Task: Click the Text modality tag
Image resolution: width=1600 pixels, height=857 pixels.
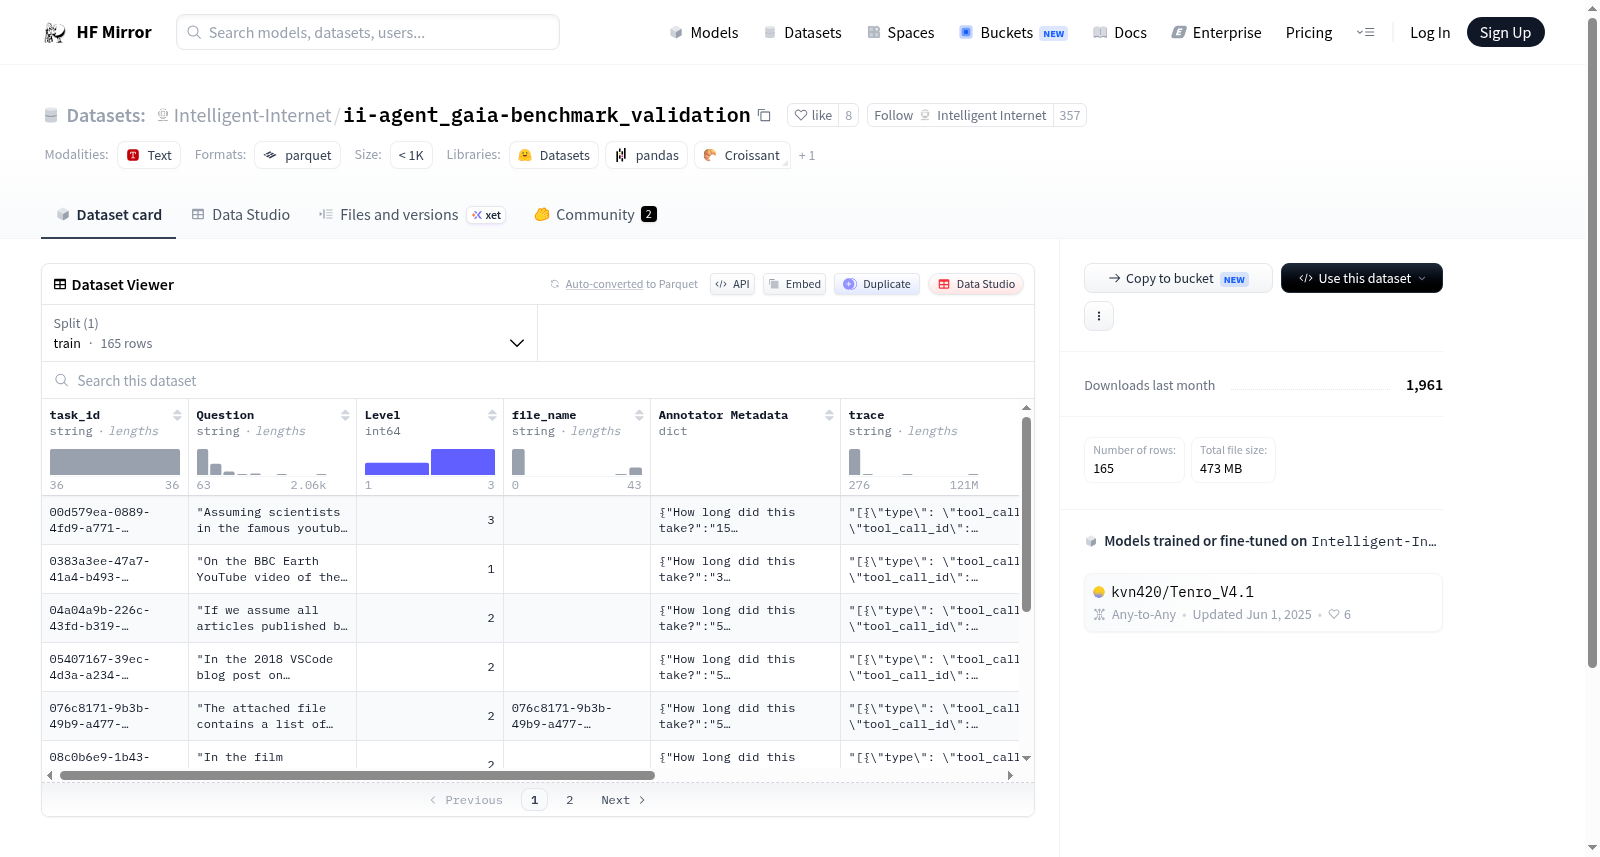Action: pos(149,155)
